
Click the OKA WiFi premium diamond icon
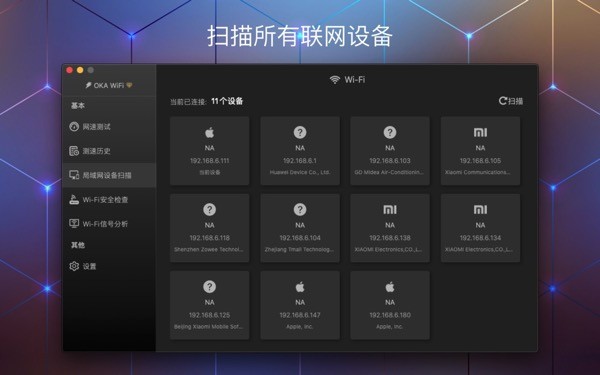pyautogui.click(x=129, y=85)
